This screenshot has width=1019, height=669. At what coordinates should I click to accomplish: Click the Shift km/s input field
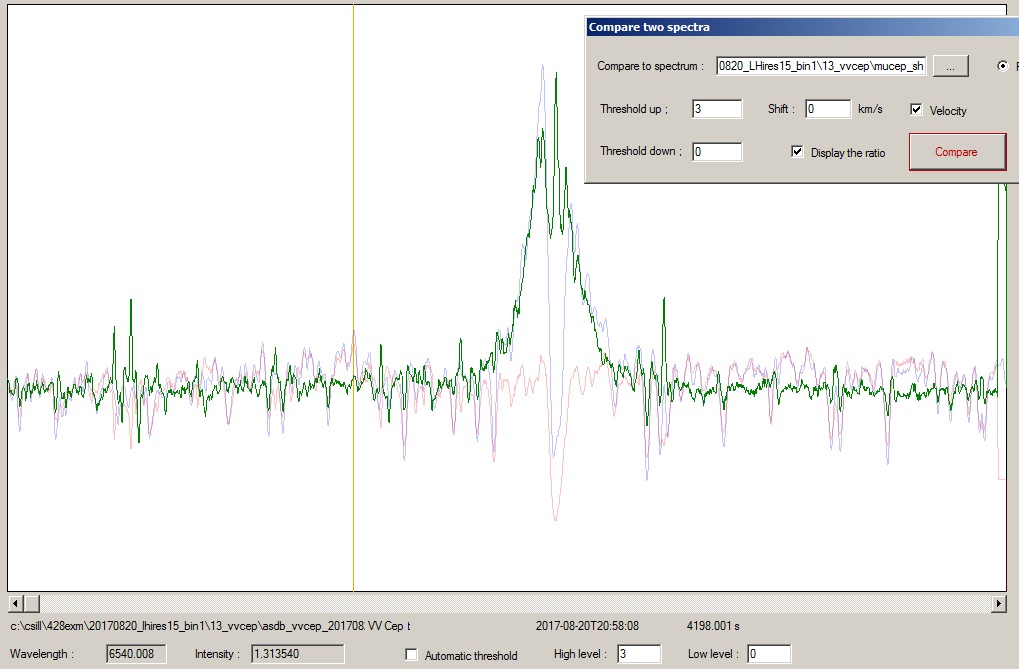827,109
